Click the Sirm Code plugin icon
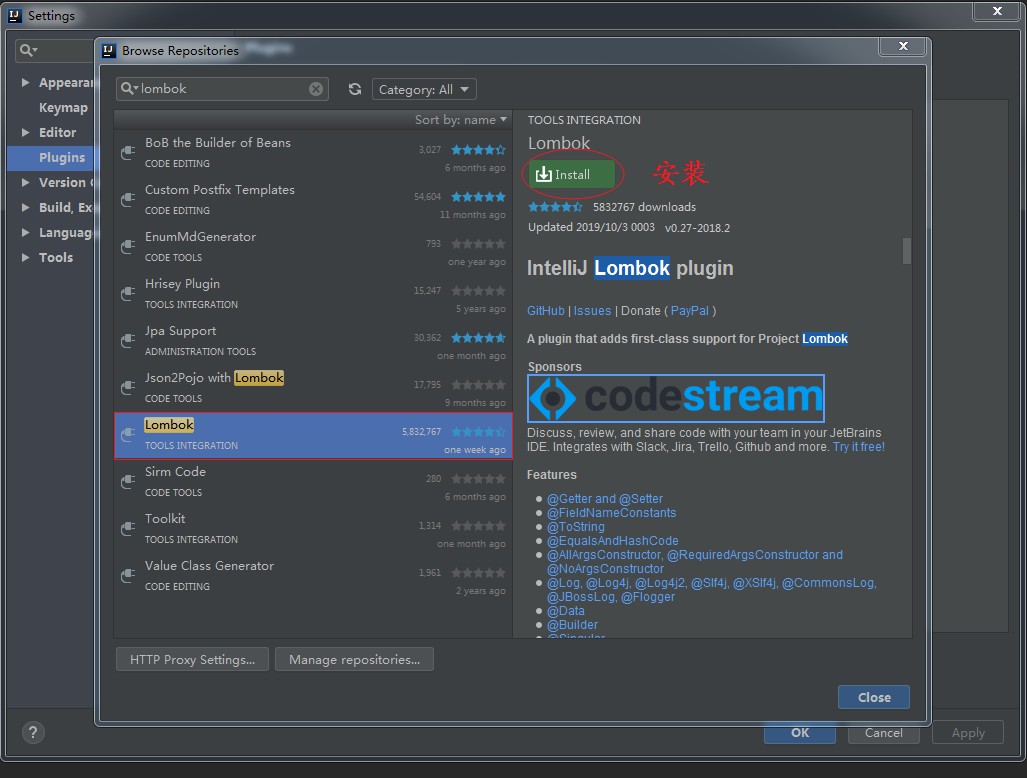Viewport: 1027px width, 778px height. click(x=128, y=482)
